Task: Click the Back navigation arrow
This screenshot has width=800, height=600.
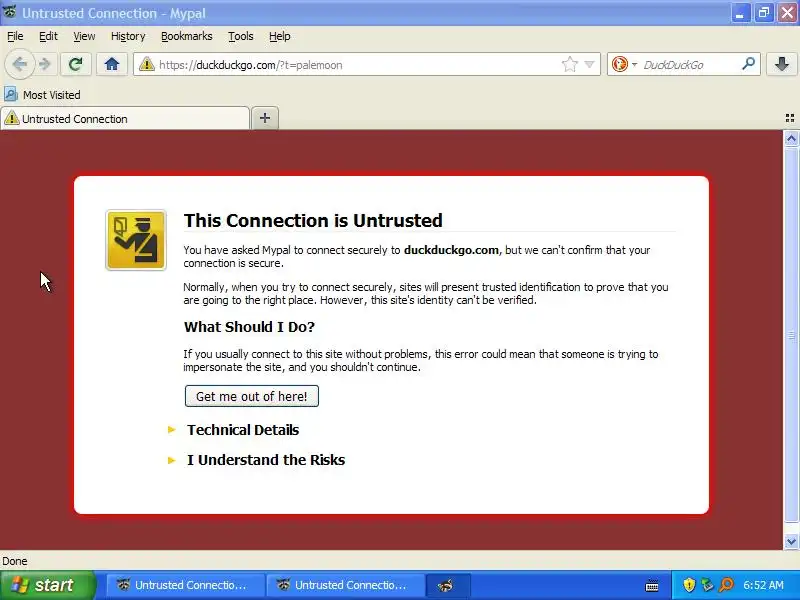Action: click(20, 65)
